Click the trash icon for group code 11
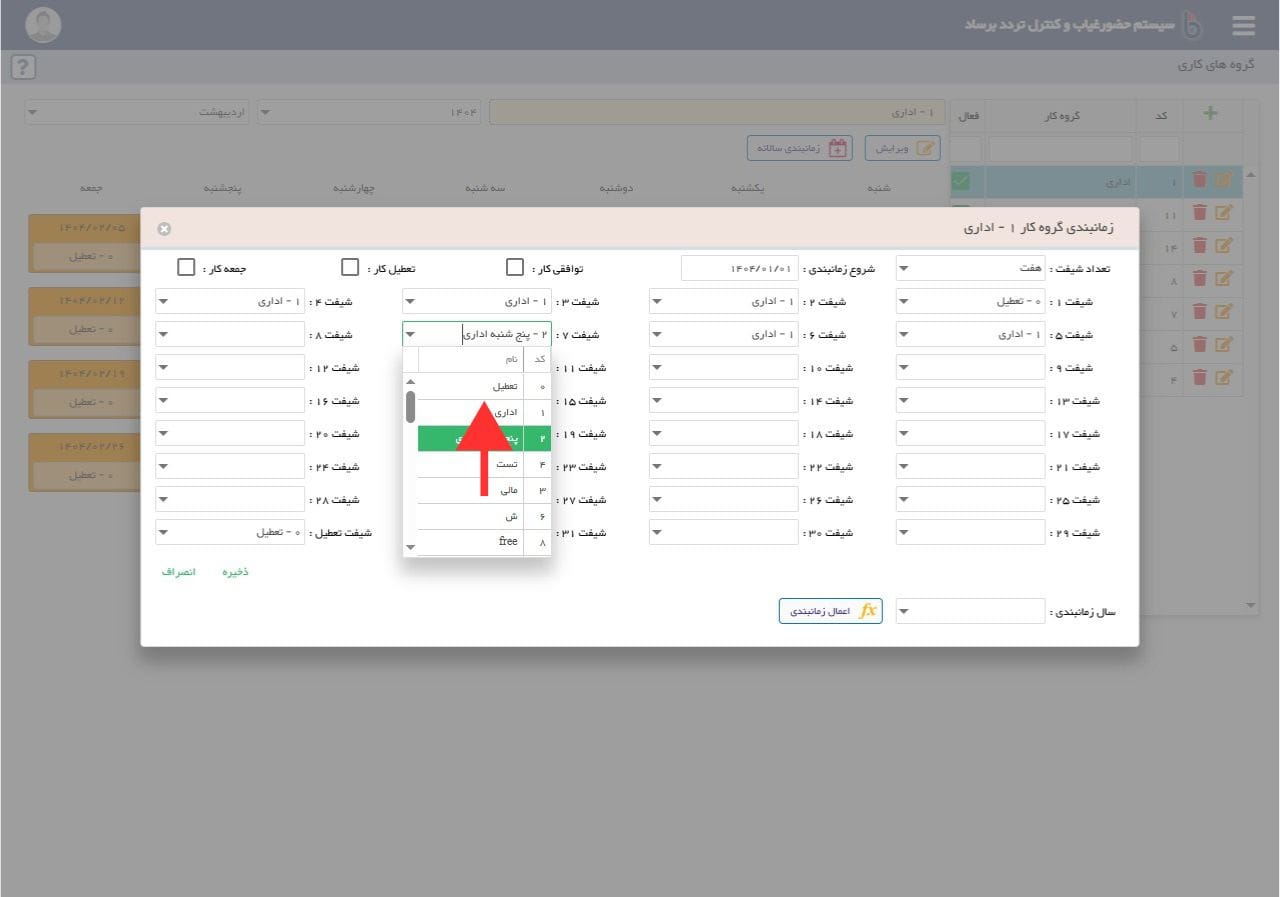 pos(1199,213)
